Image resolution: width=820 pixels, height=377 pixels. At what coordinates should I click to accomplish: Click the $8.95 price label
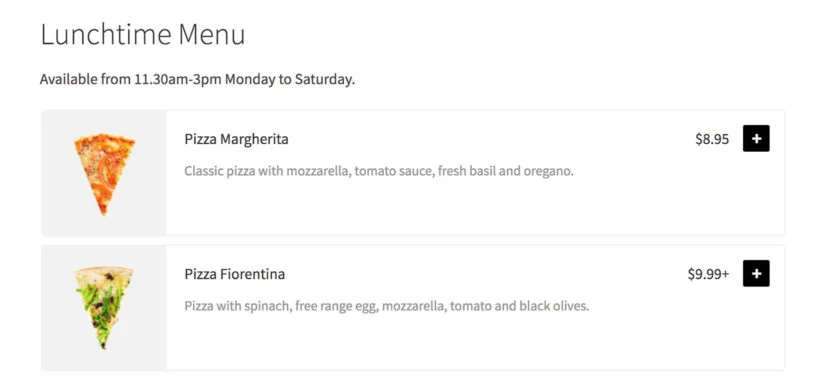pyautogui.click(x=712, y=139)
